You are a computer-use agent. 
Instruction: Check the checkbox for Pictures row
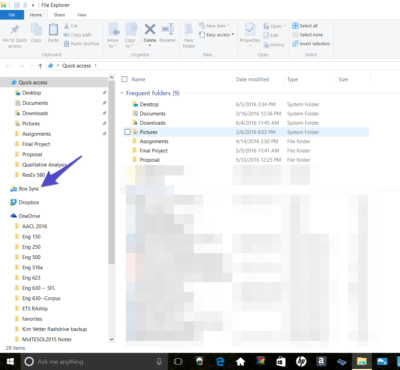tap(127, 132)
